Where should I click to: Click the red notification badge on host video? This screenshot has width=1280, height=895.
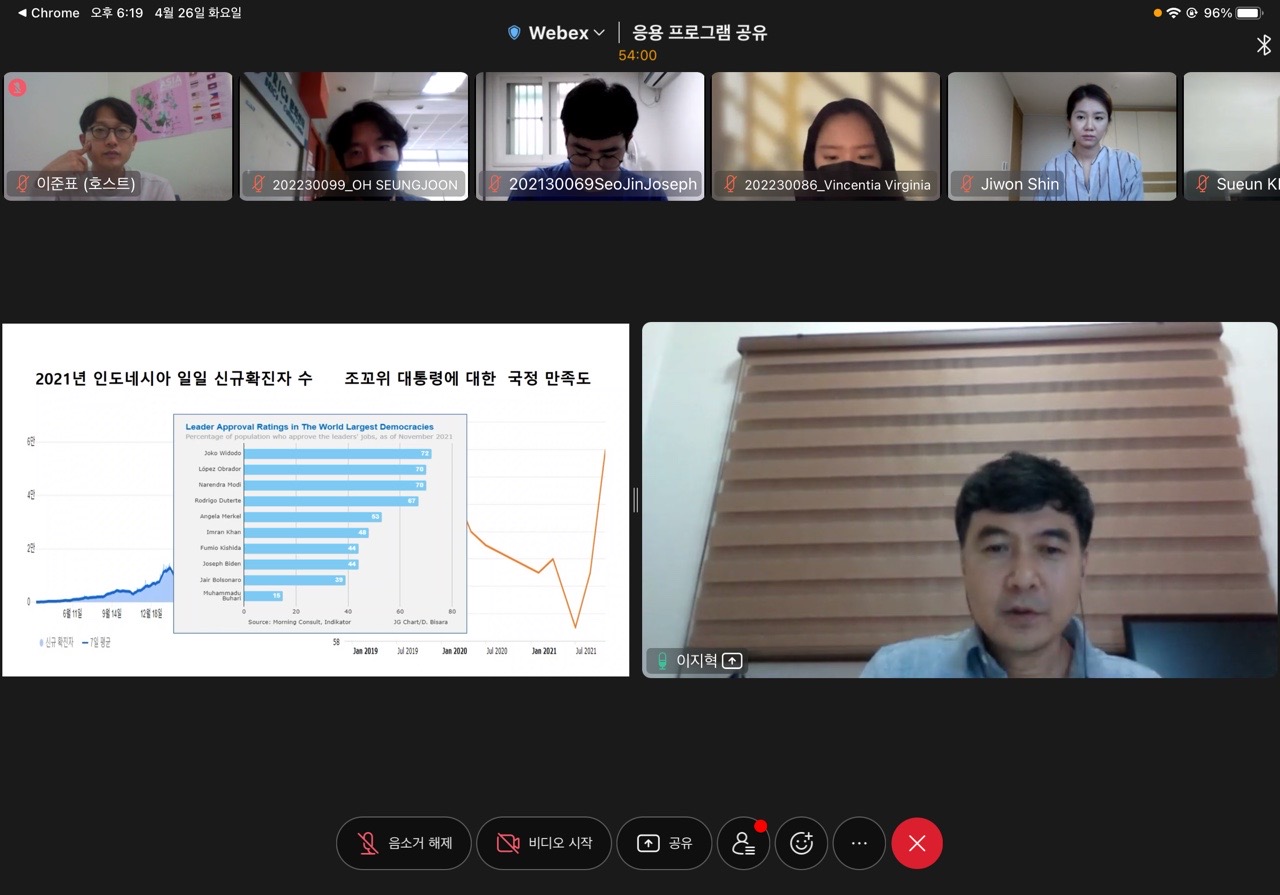pyautogui.click(x=18, y=88)
